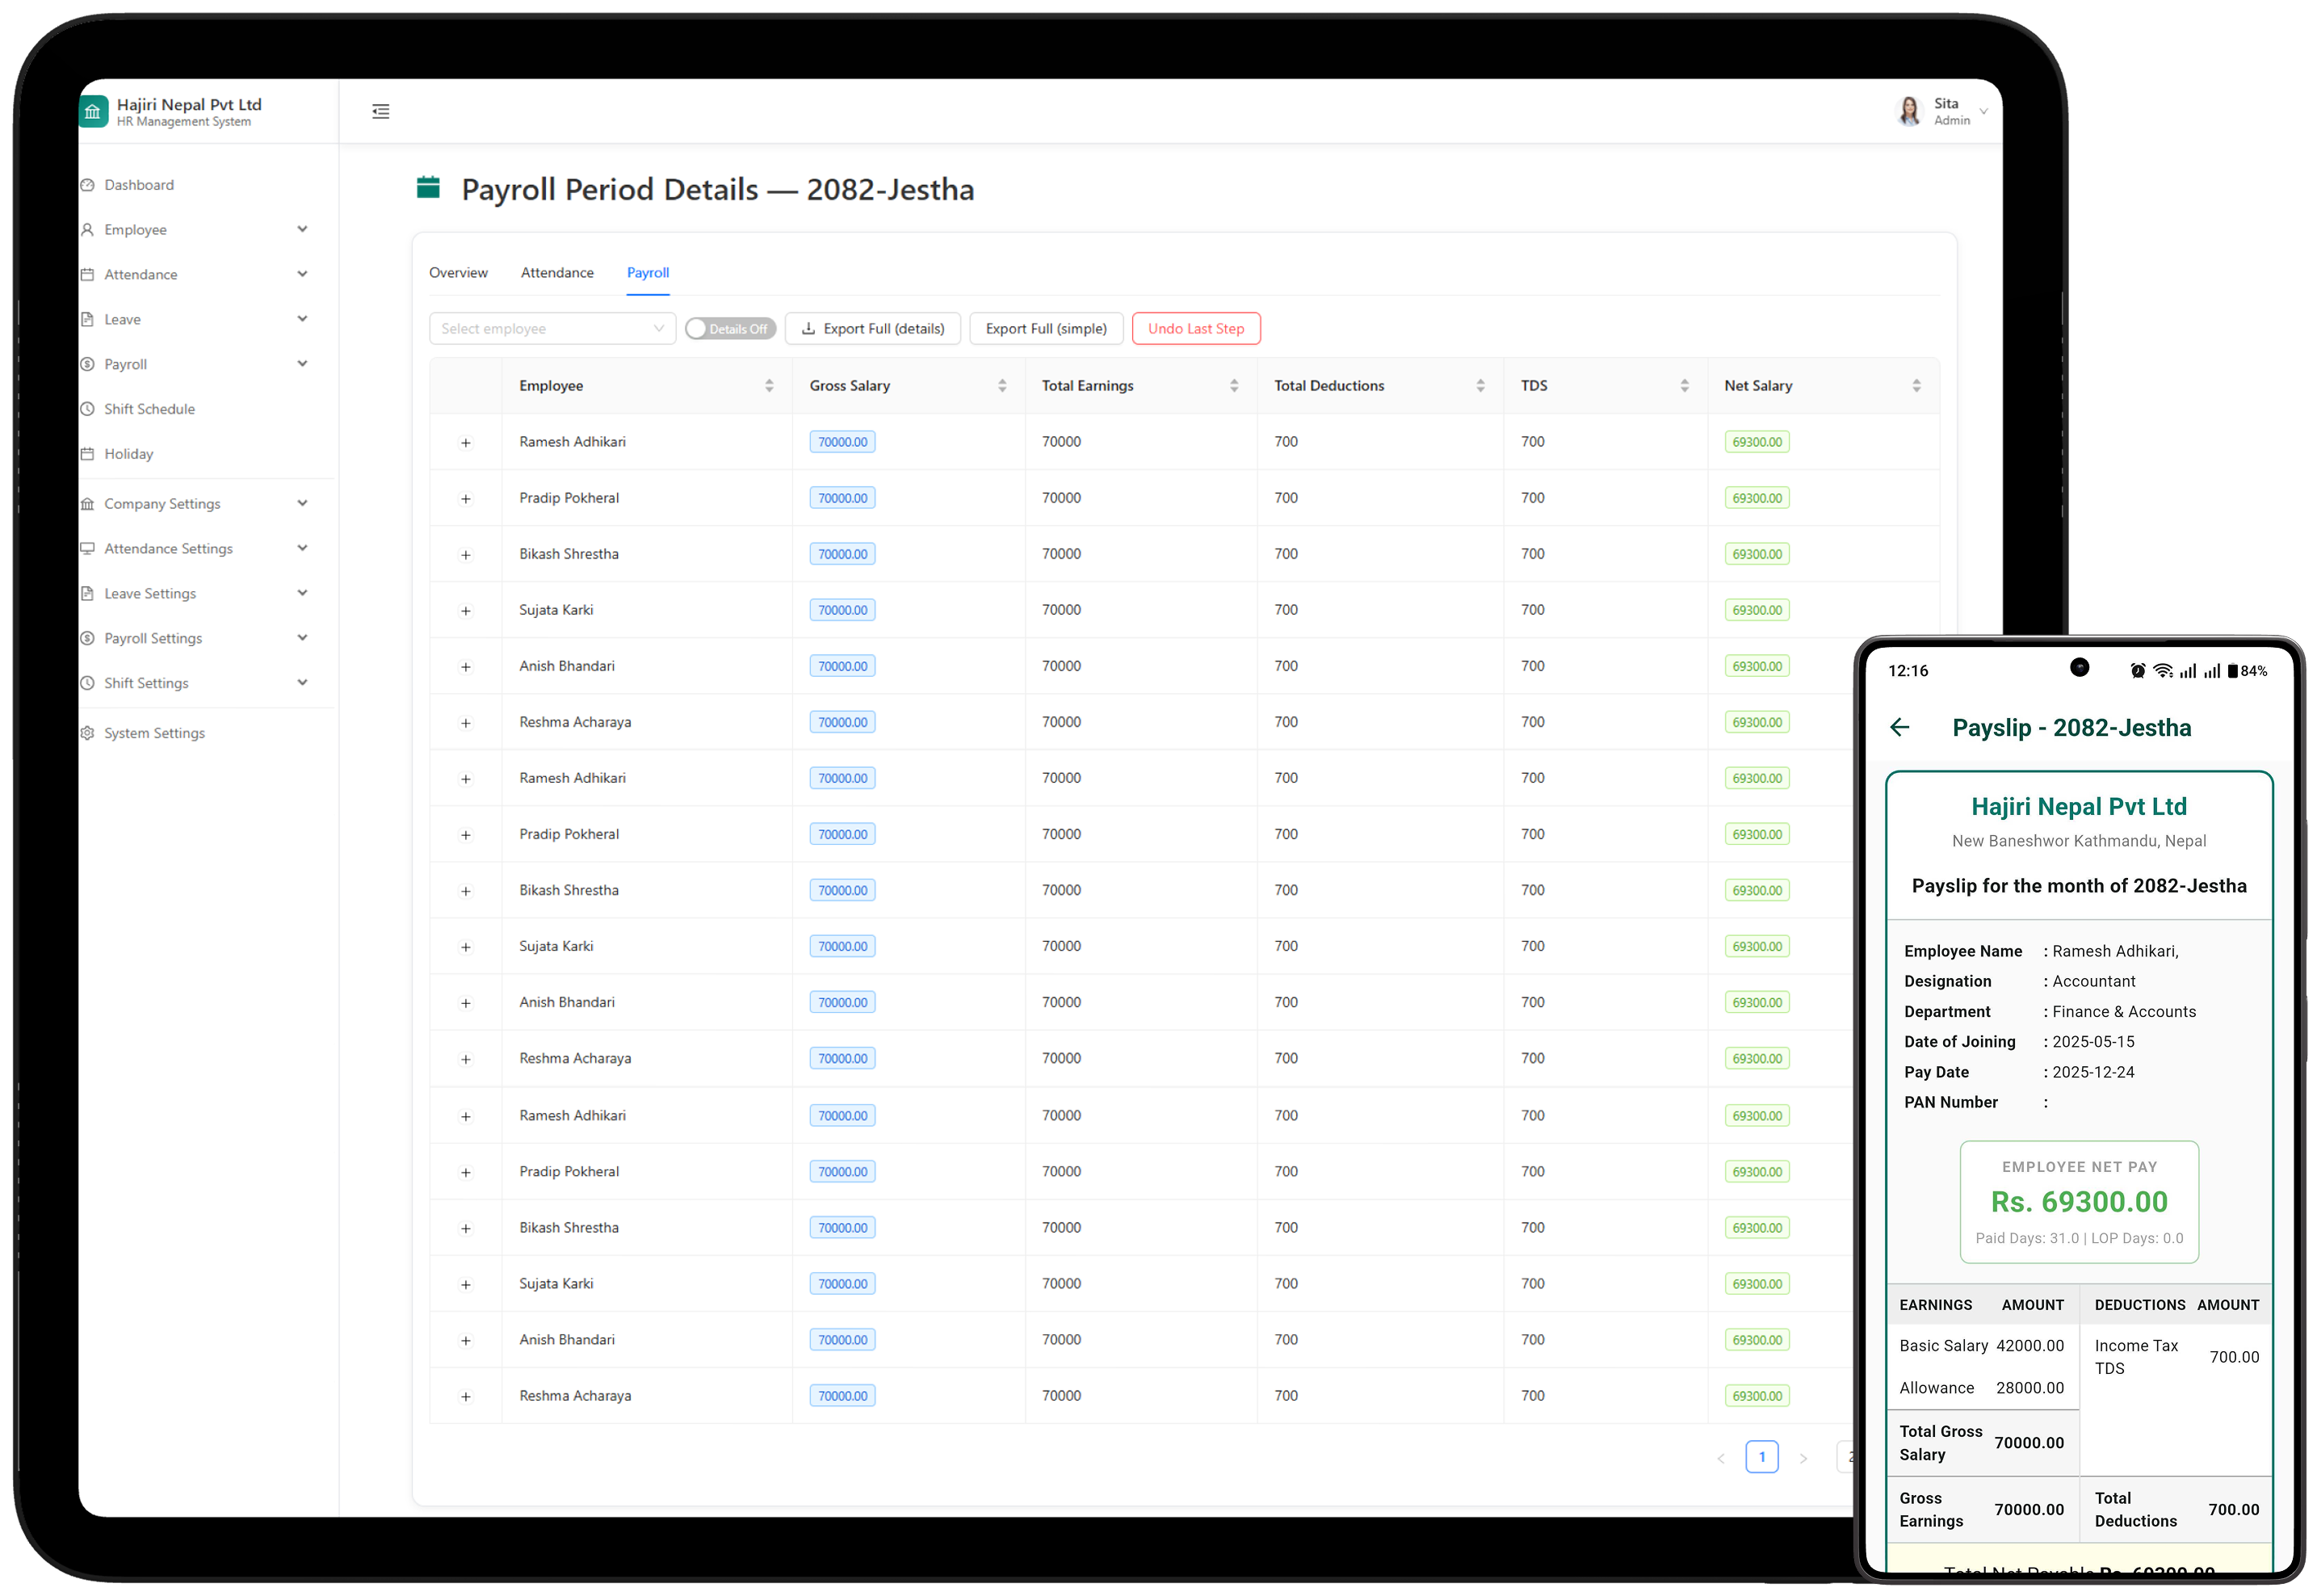Click Sita admin profile avatar
This screenshot has height=1596, width=2317.
(1908, 111)
